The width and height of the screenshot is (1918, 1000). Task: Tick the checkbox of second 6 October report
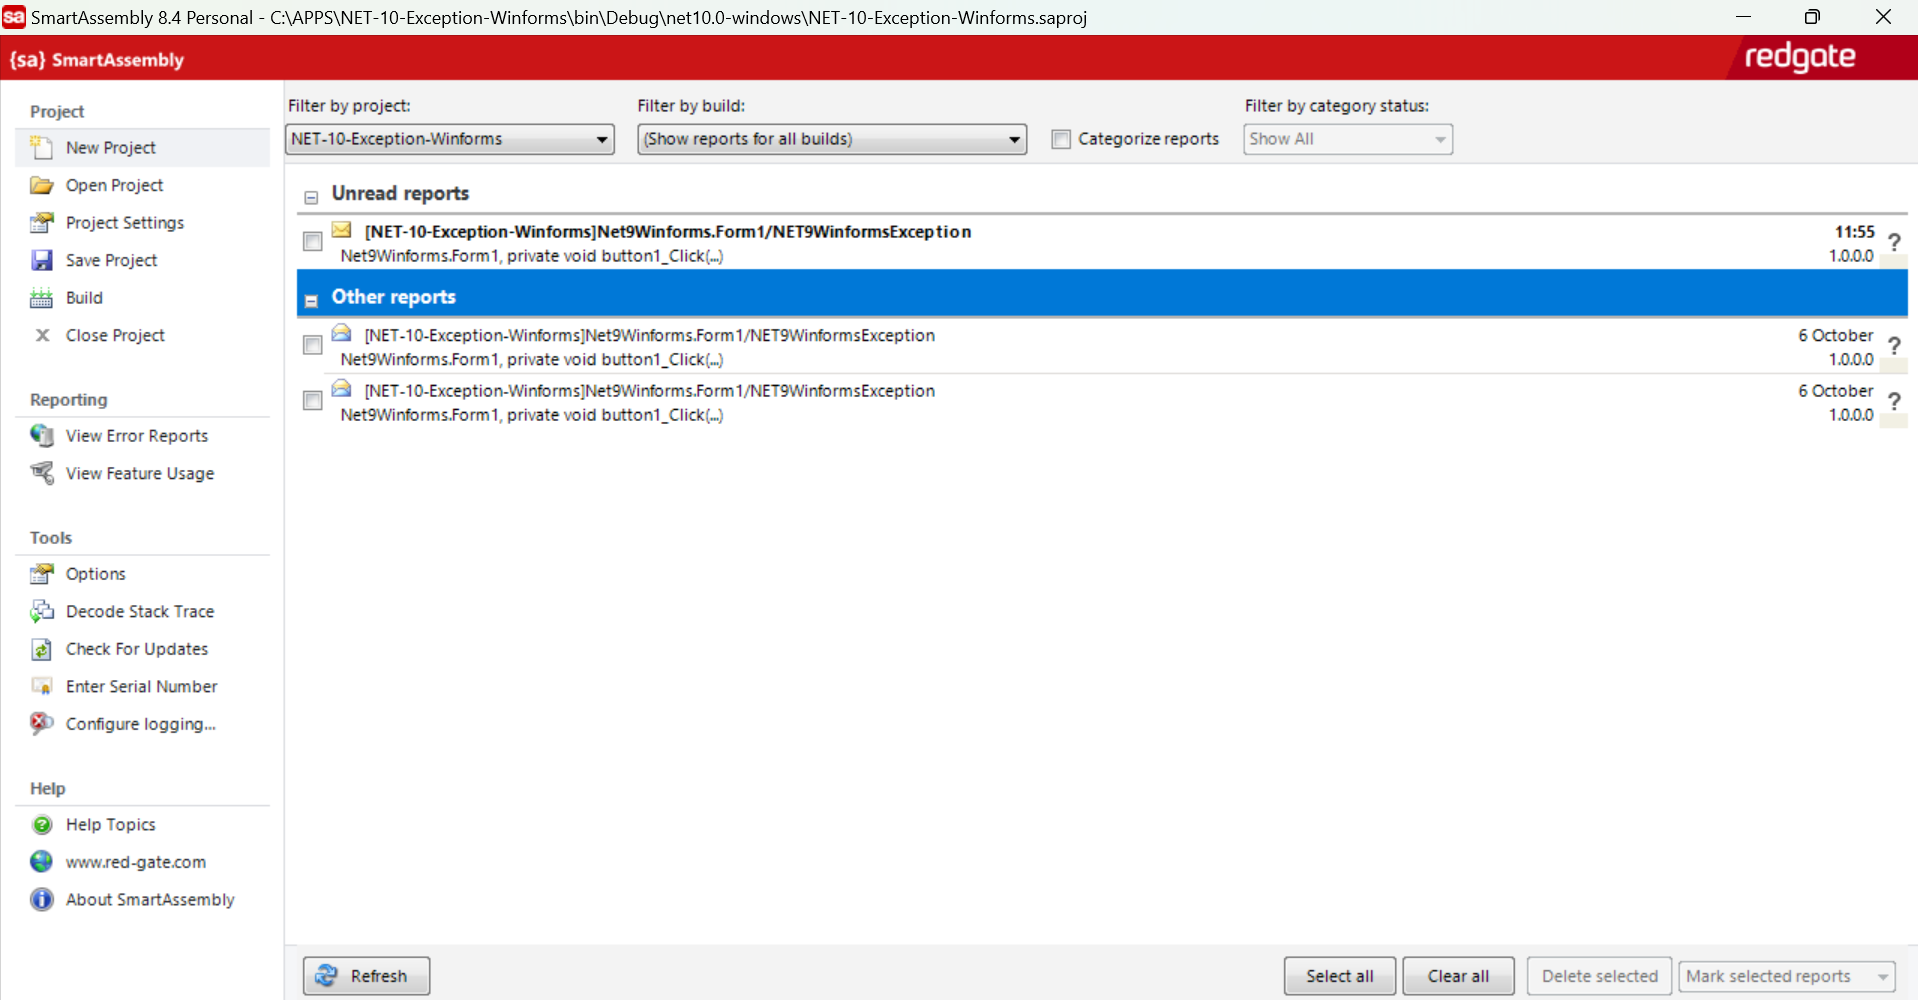(x=313, y=400)
